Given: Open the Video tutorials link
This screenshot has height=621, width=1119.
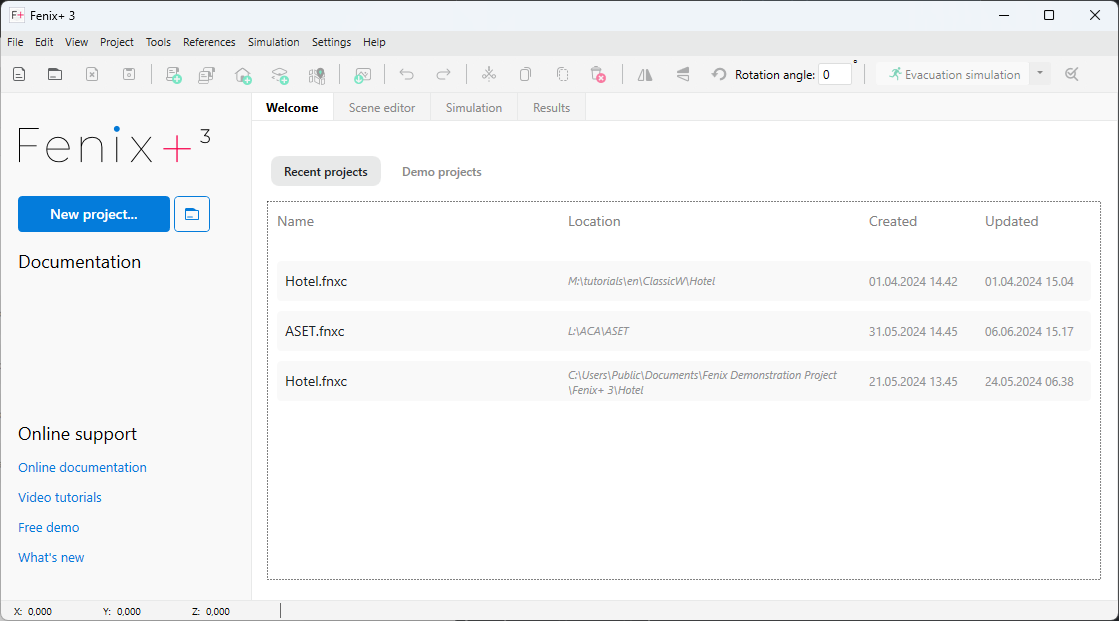Looking at the screenshot, I should point(59,497).
